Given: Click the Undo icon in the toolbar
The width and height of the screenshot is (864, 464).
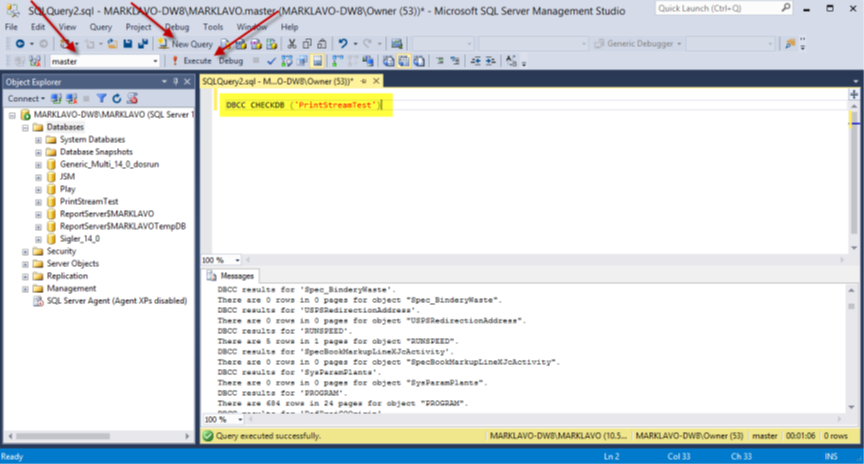Looking at the screenshot, I should pyautogui.click(x=343, y=44).
